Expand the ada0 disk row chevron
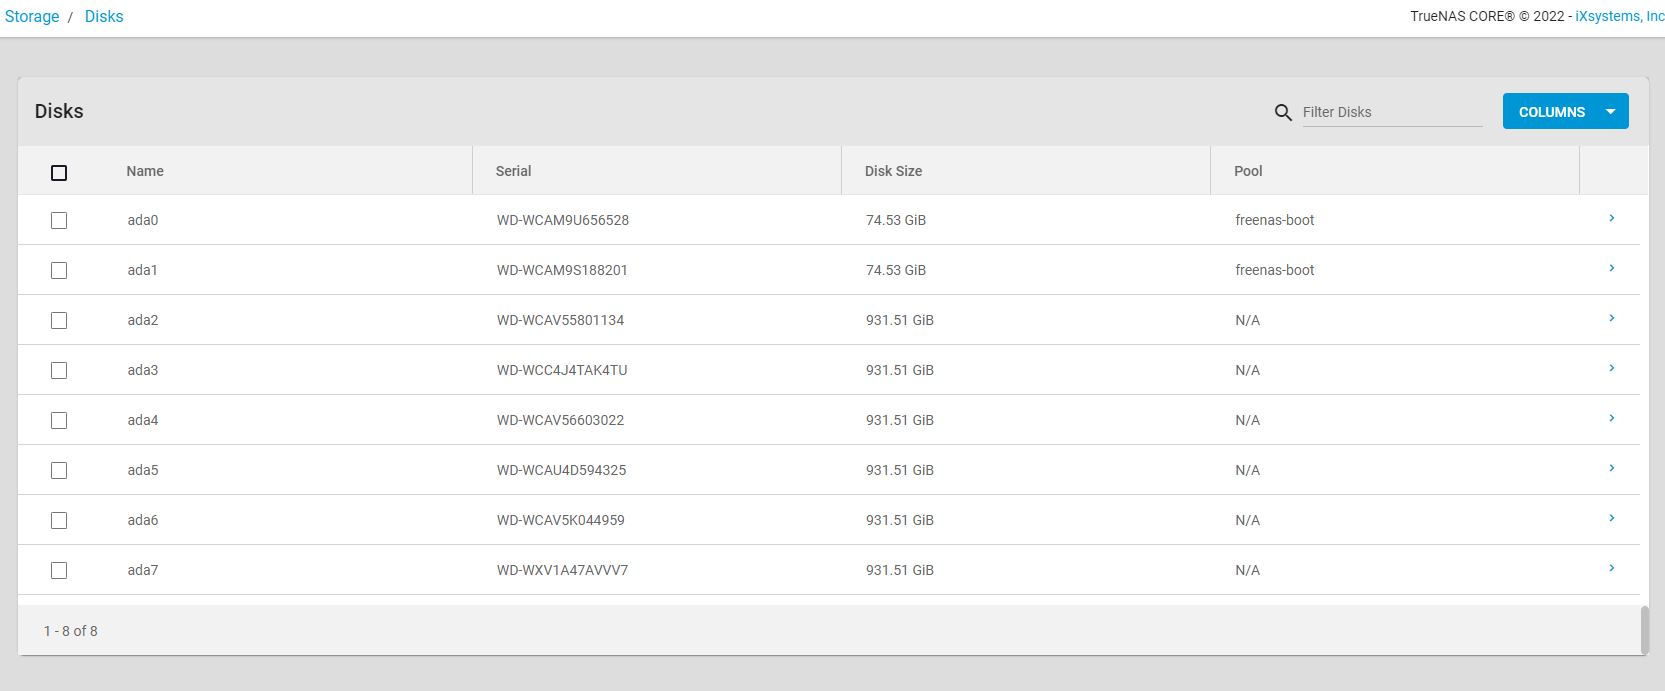Viewport: 1665px width, 691px height. [1611, 218]
